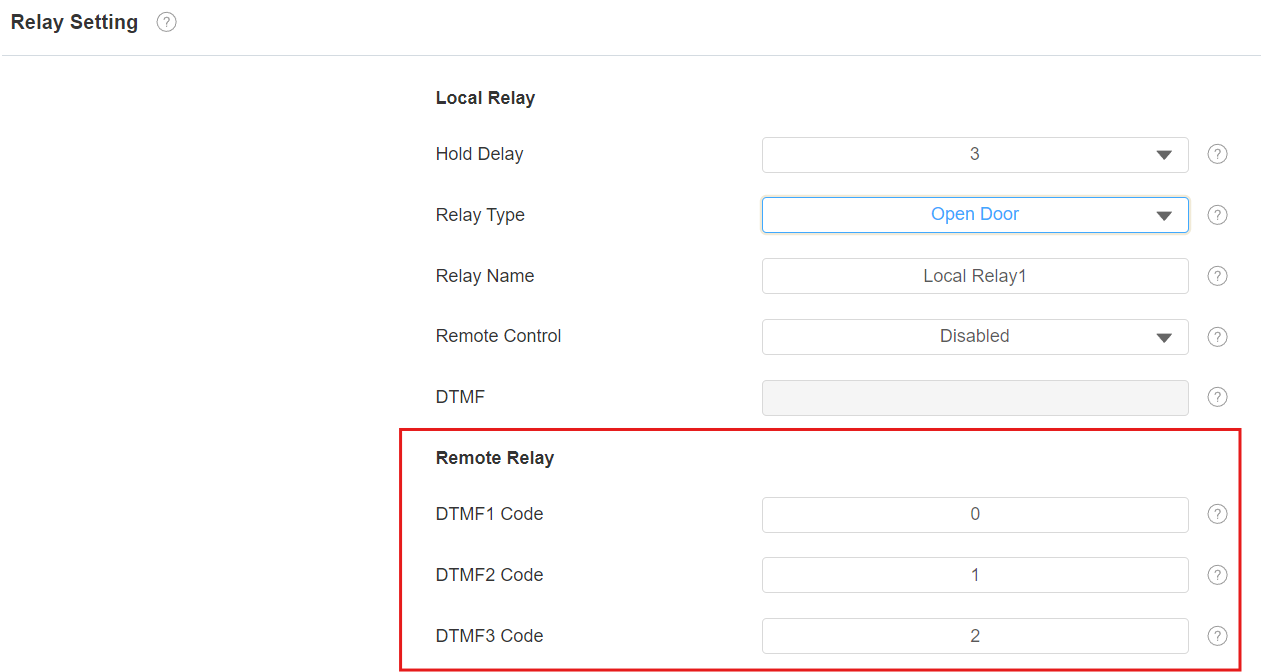The image size is (1261, 672).
Task: Click the Relay Type label
Action: pyautogui.click(x=480, y=215)
